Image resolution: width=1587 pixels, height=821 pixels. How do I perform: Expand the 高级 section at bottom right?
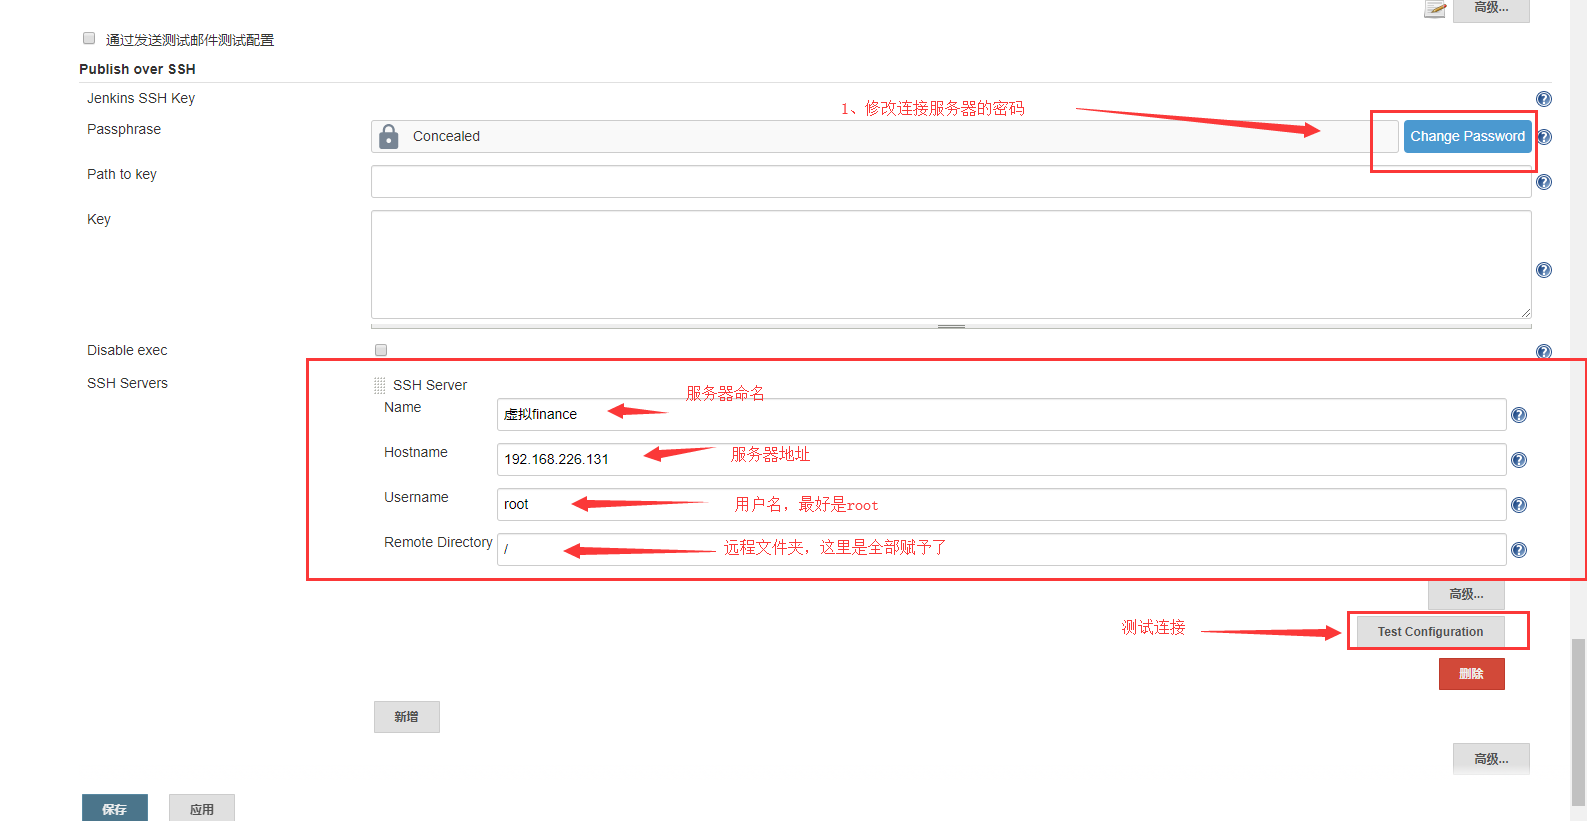tap(1490, 759)
